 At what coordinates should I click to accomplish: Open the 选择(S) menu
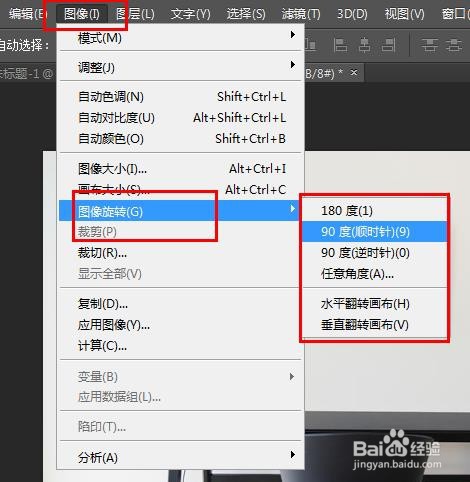click(246, 14)
